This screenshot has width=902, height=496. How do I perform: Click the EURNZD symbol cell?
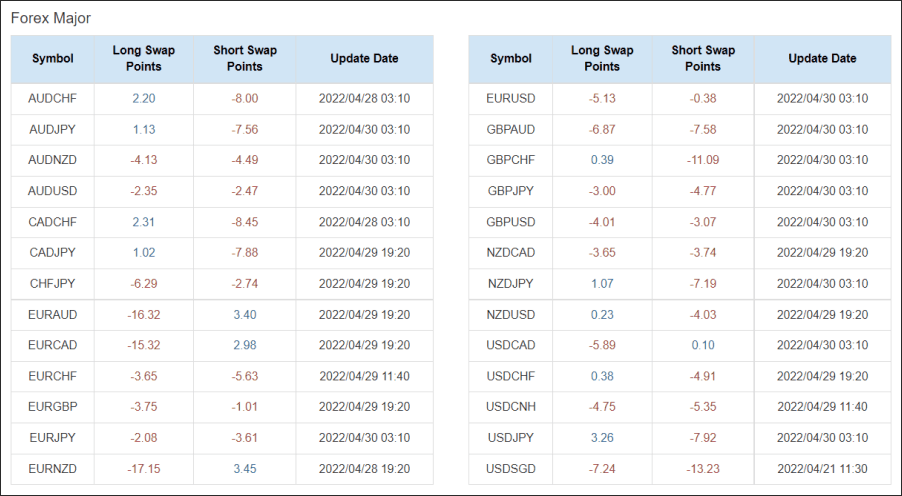click(x=52, y=469)
